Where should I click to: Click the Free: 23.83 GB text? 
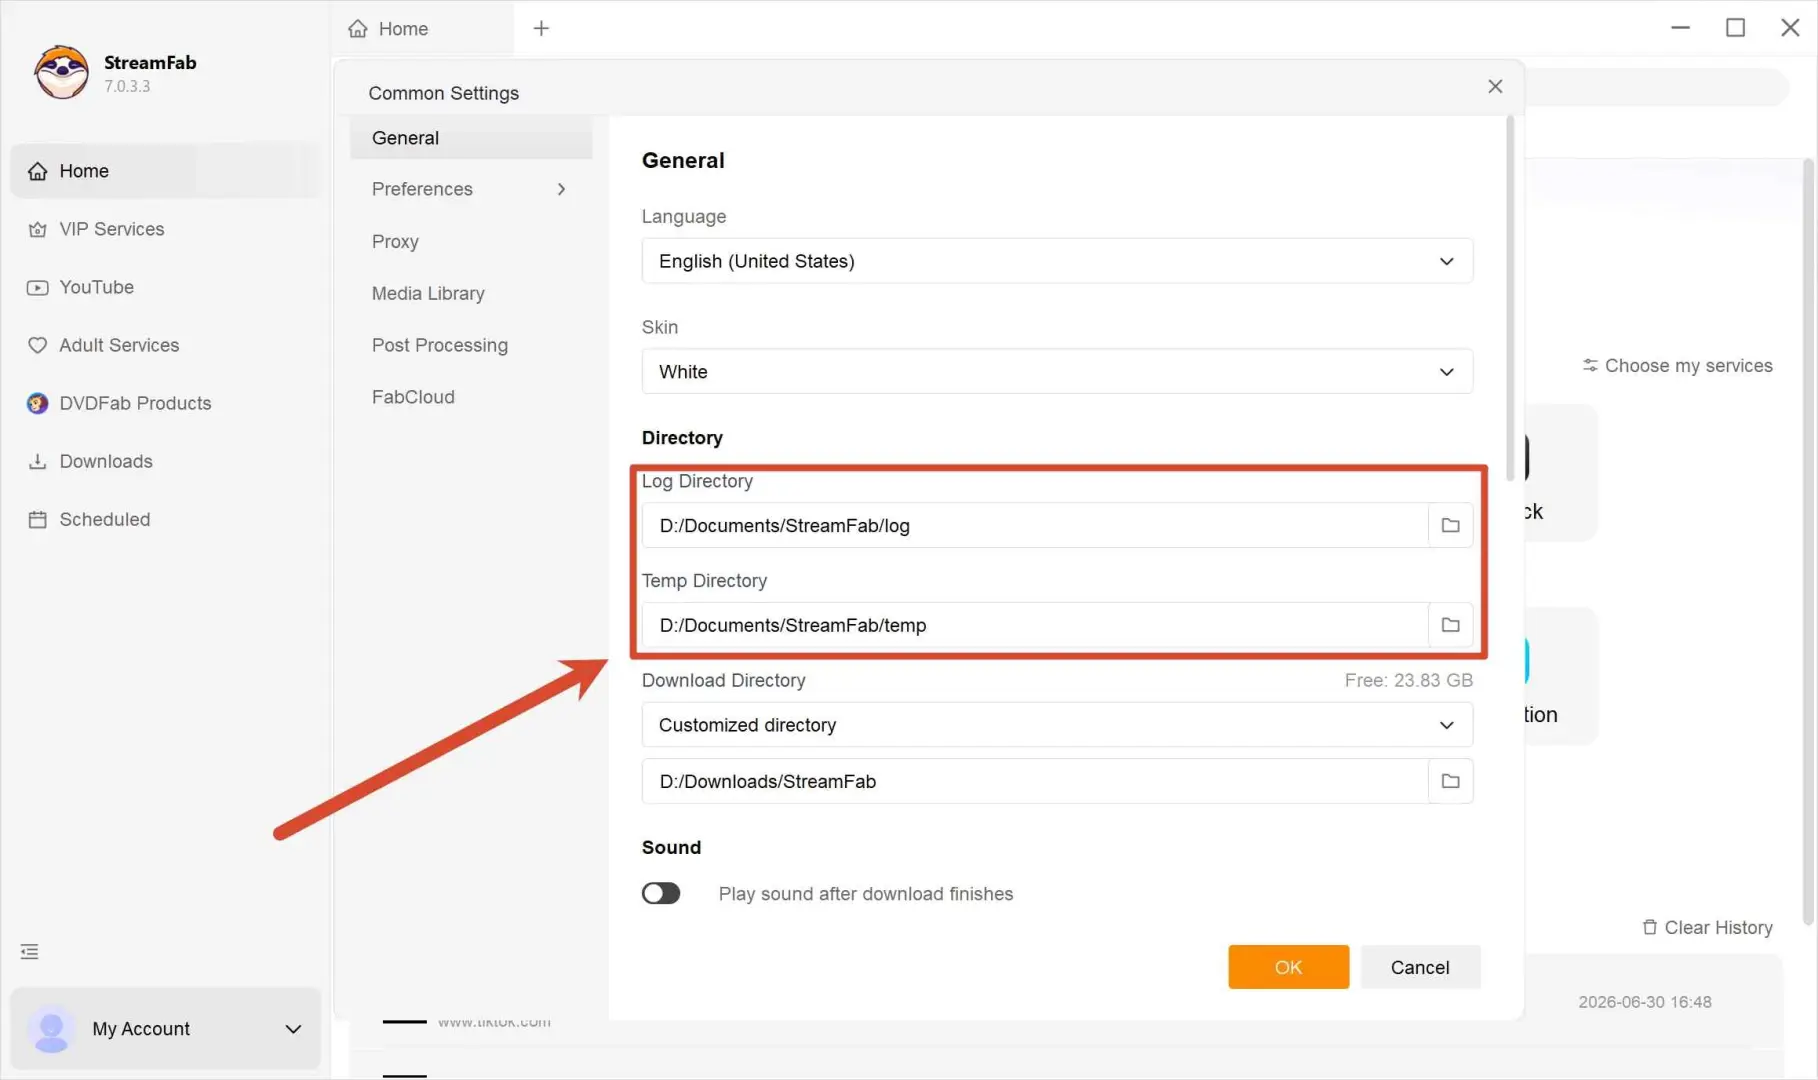coord(1408,680)
